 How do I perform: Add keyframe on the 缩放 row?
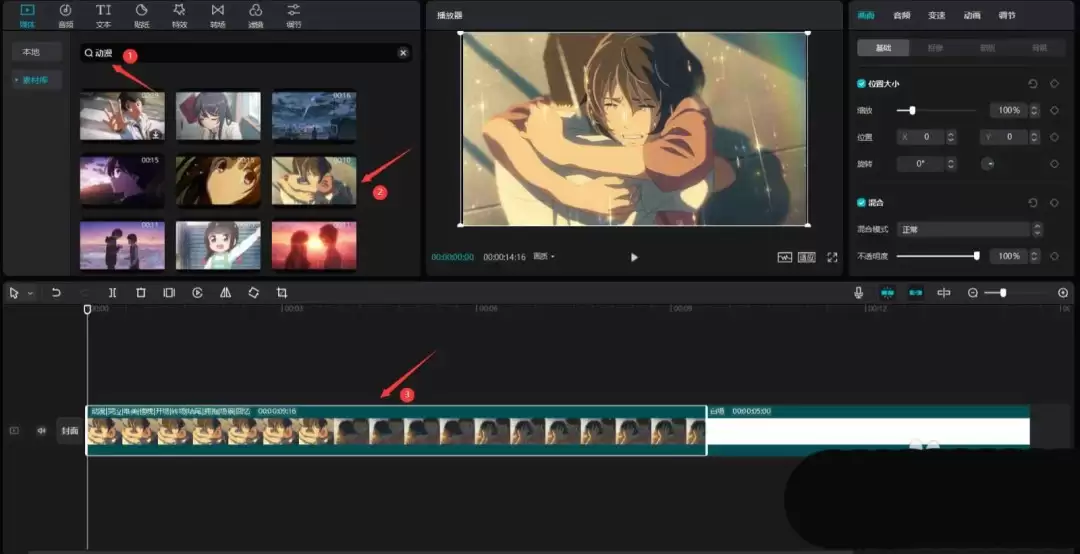1054,110
